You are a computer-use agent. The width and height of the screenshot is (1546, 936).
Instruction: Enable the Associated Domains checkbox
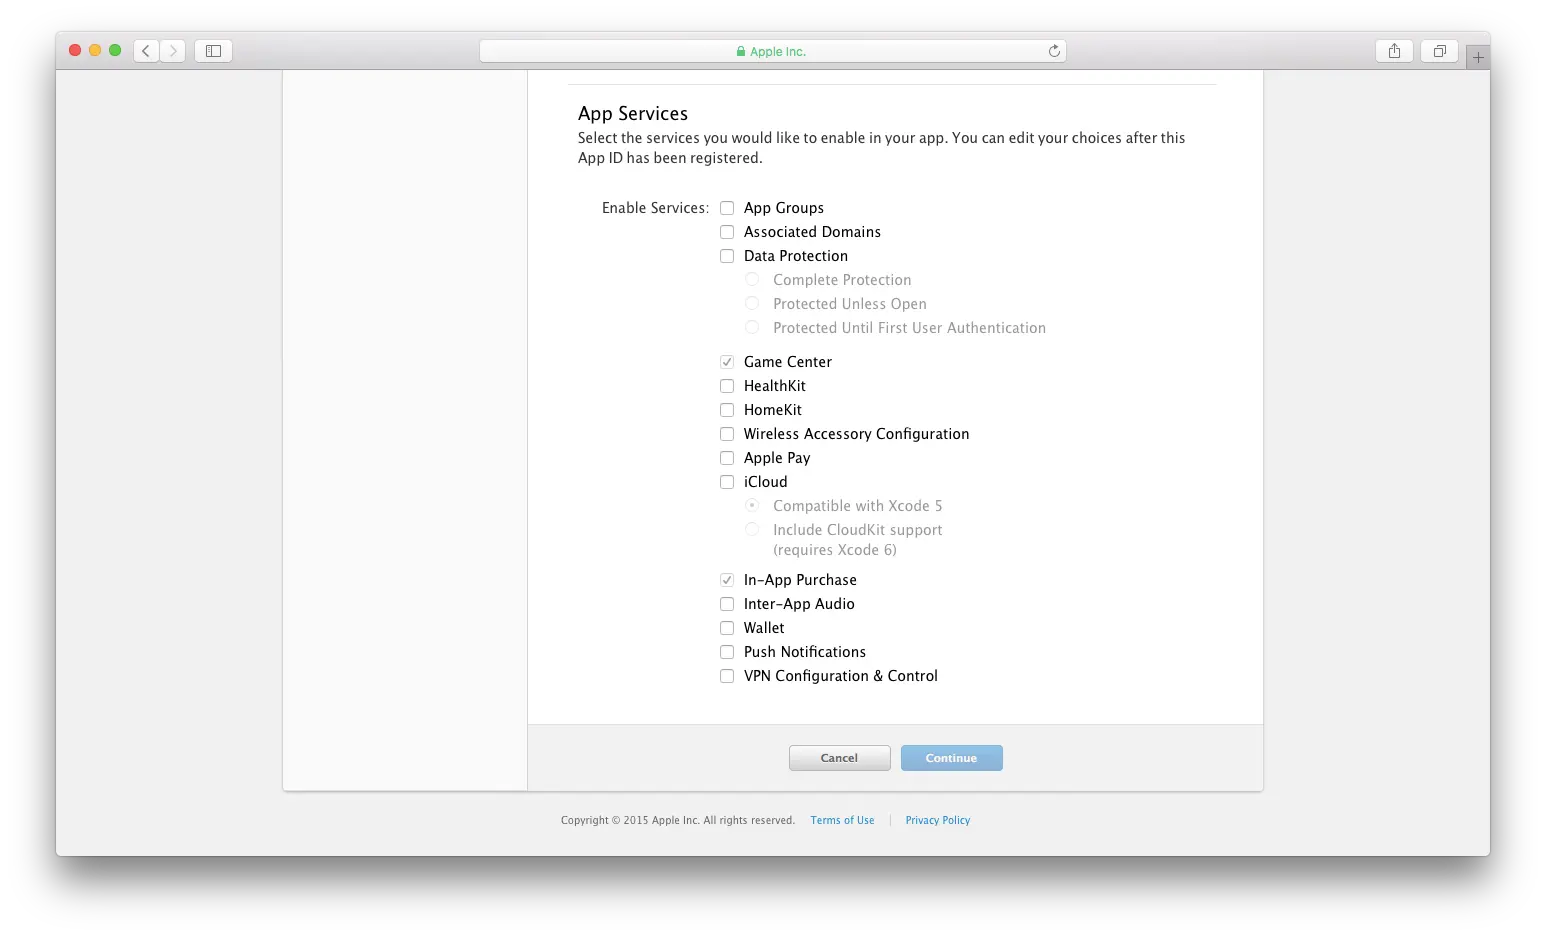[x=727, y=232]
